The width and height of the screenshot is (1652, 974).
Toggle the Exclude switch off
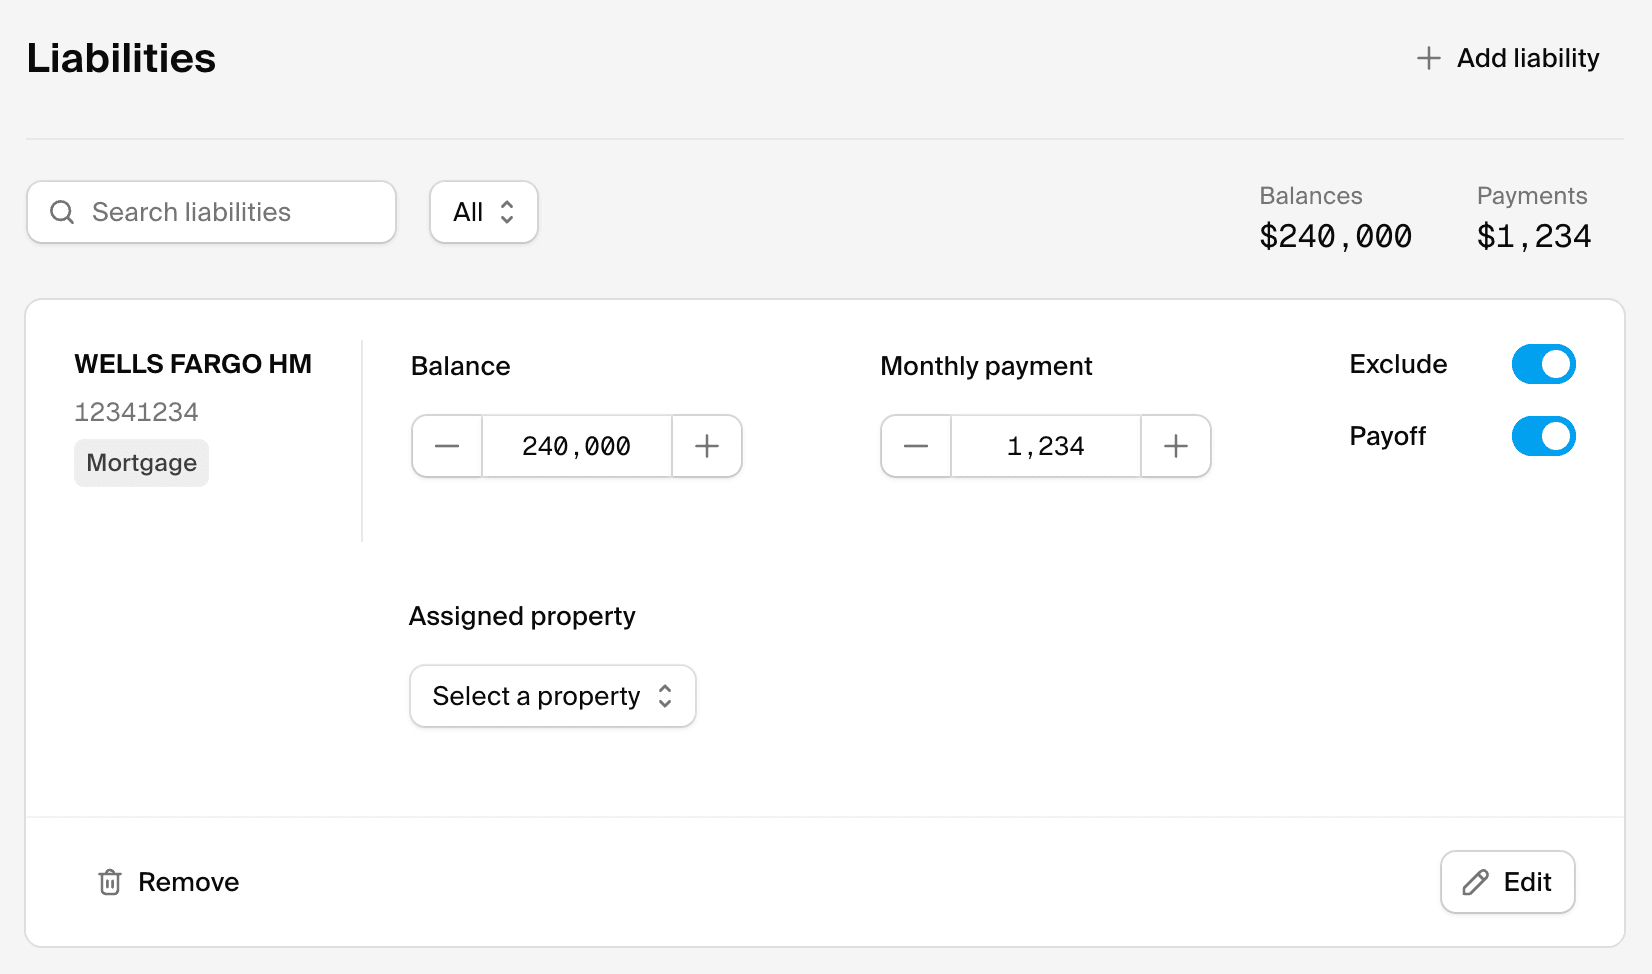click(x=1543, y=364)
